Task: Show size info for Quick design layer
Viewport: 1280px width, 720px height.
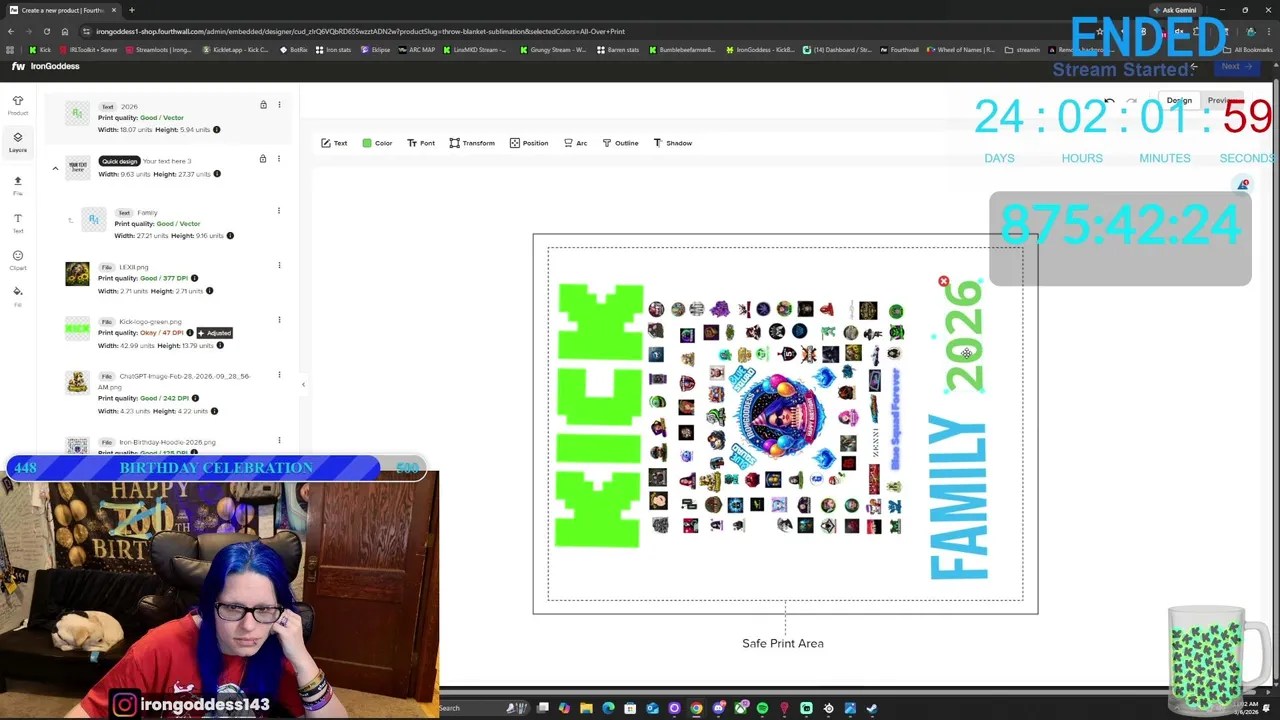Action: pos(217,174)
